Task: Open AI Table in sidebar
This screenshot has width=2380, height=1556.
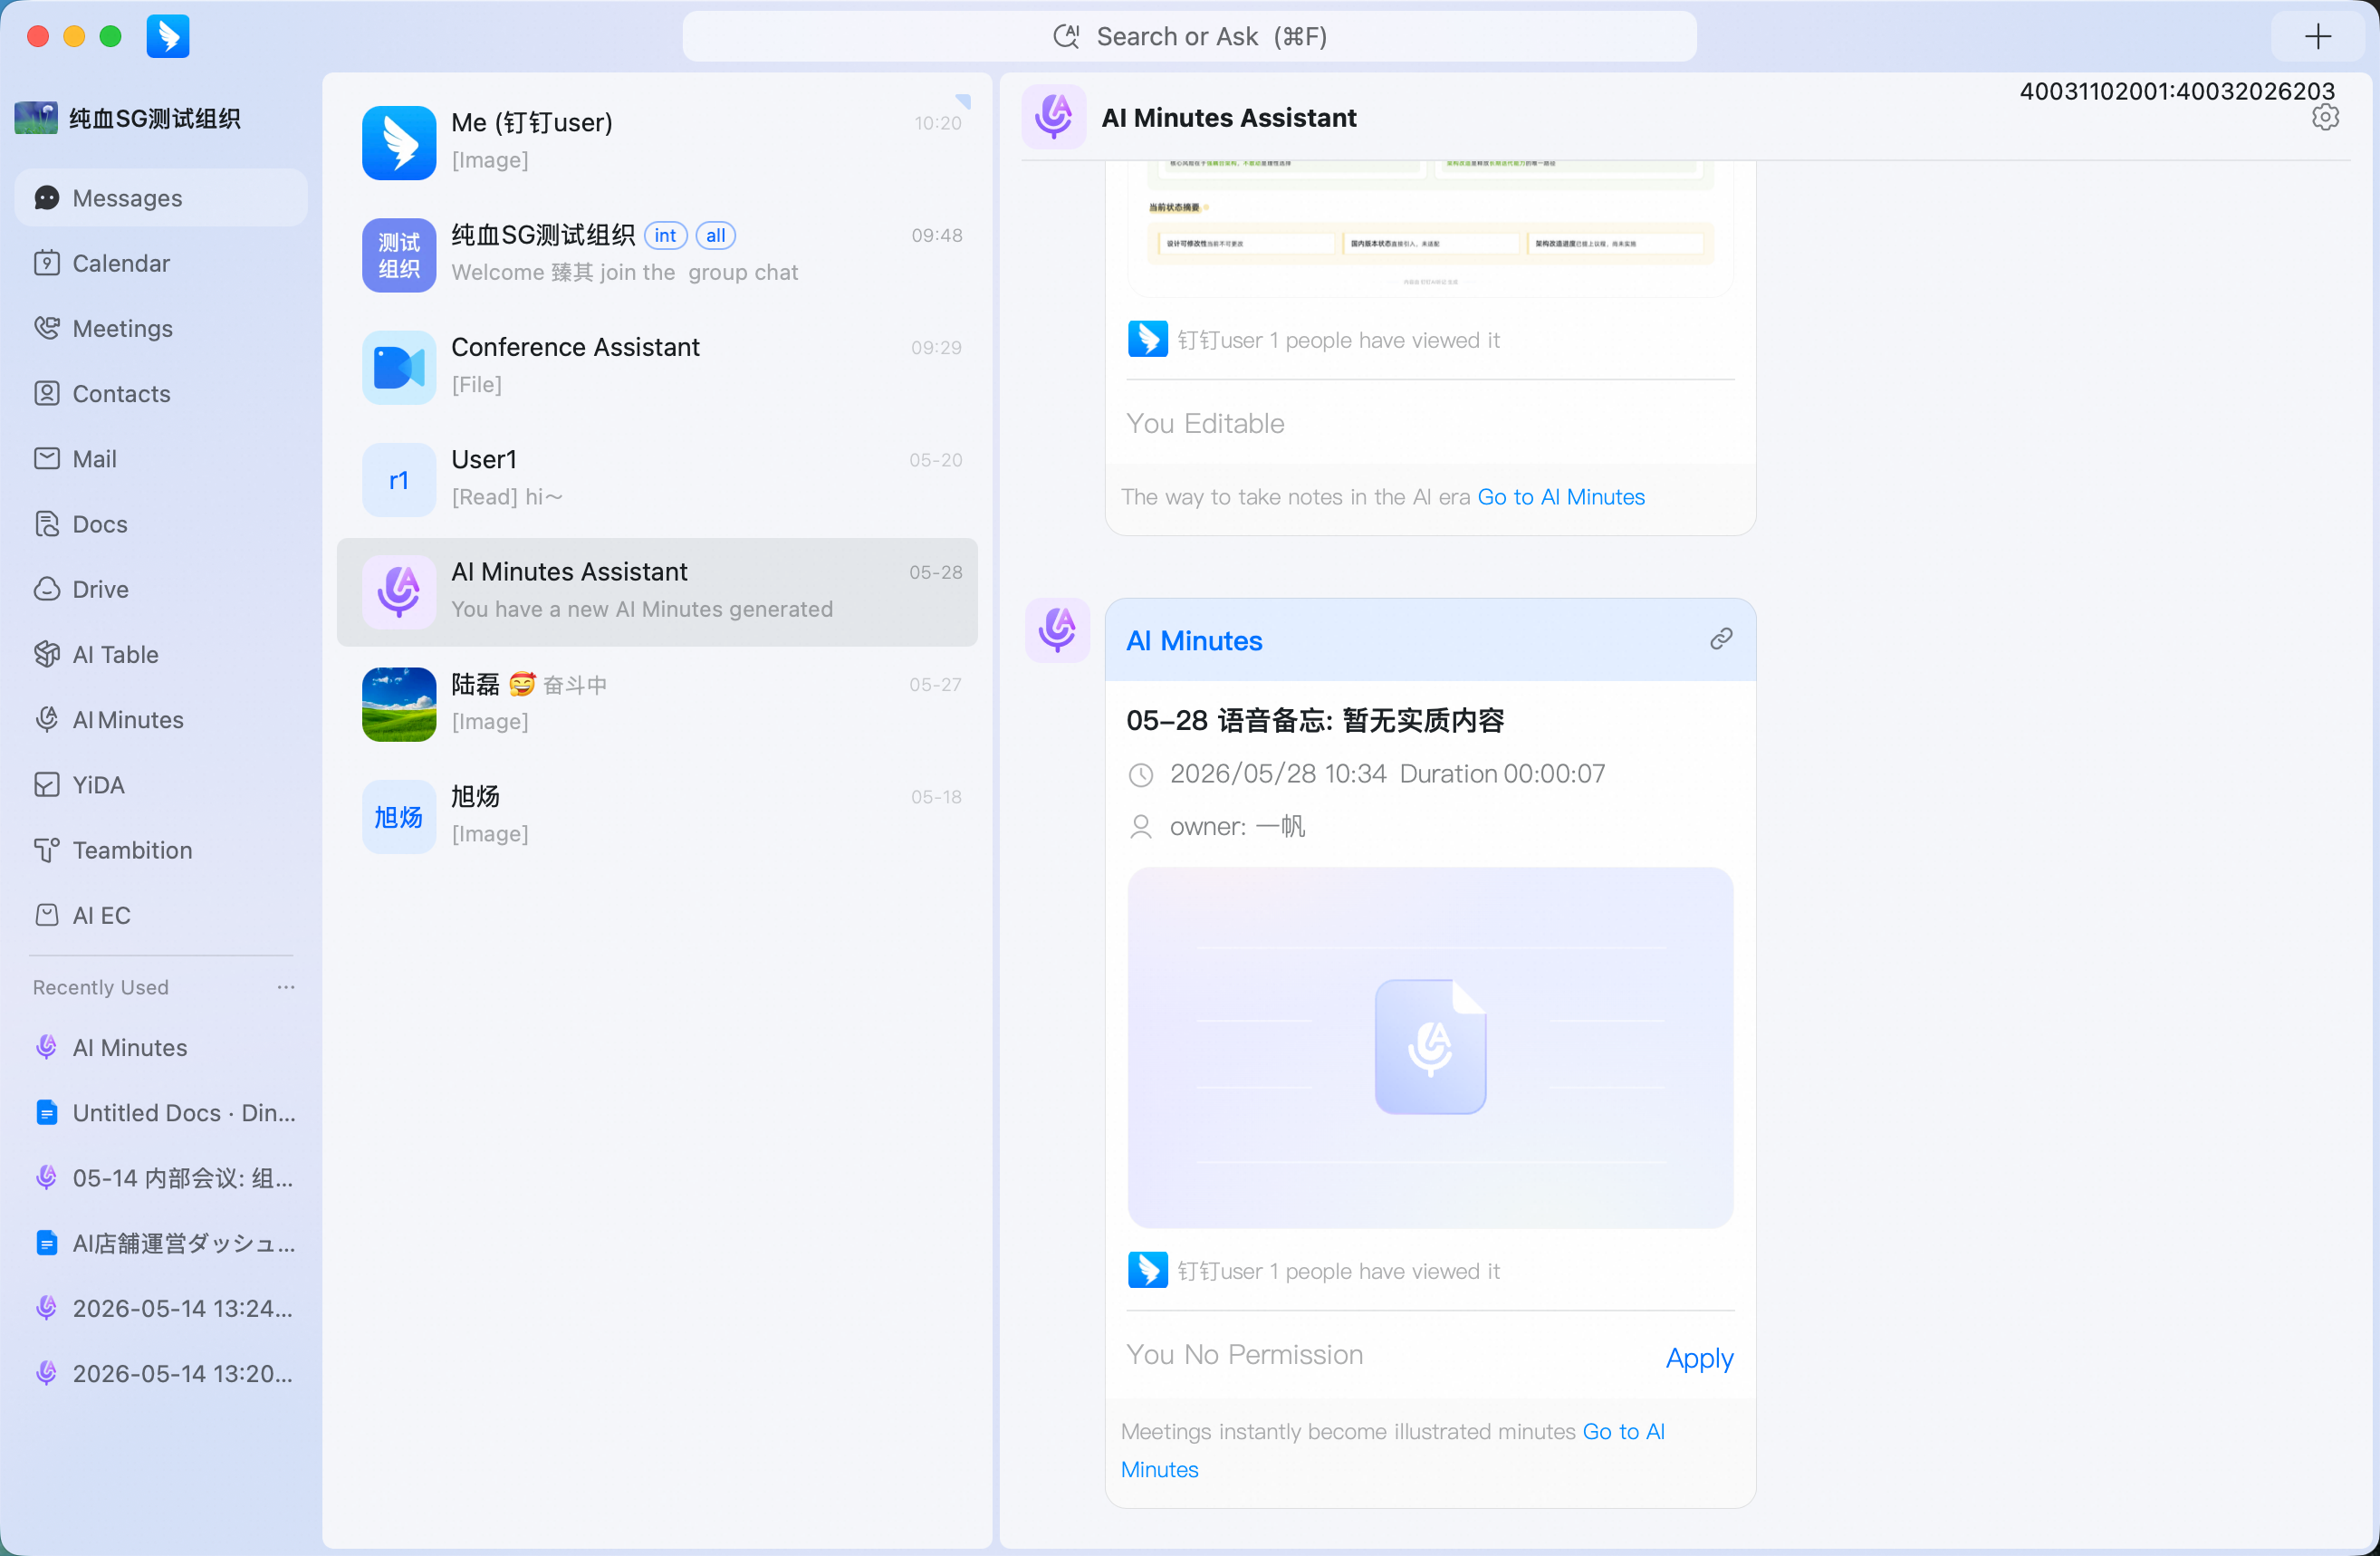Action: click(x=161, y=654)
